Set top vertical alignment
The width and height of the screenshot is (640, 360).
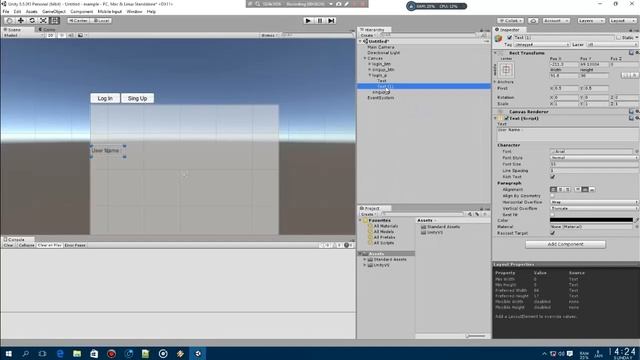(x=578, y=189)
